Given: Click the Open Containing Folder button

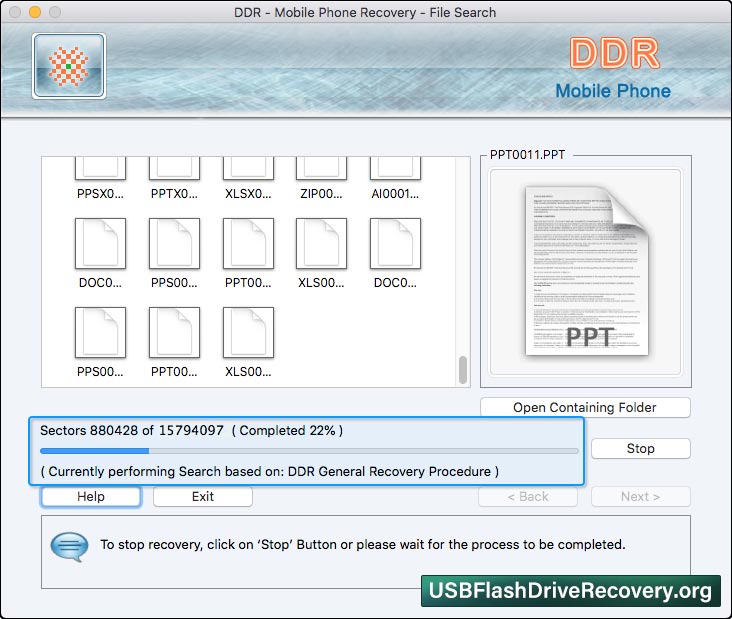Looking at the screenshot, I should [585, 408].
